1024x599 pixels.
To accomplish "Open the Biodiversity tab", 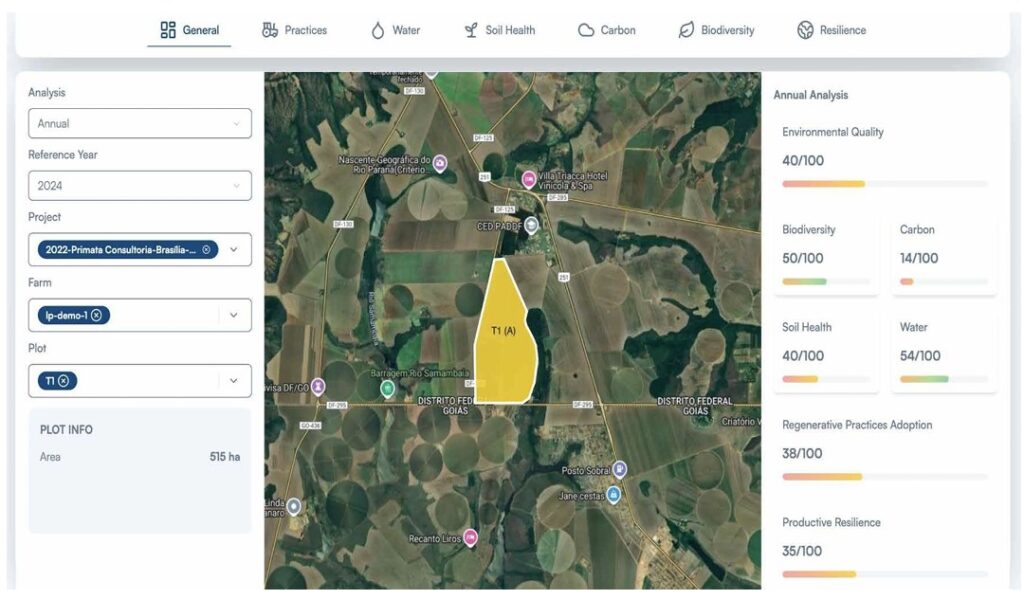I will click(716, 30).
